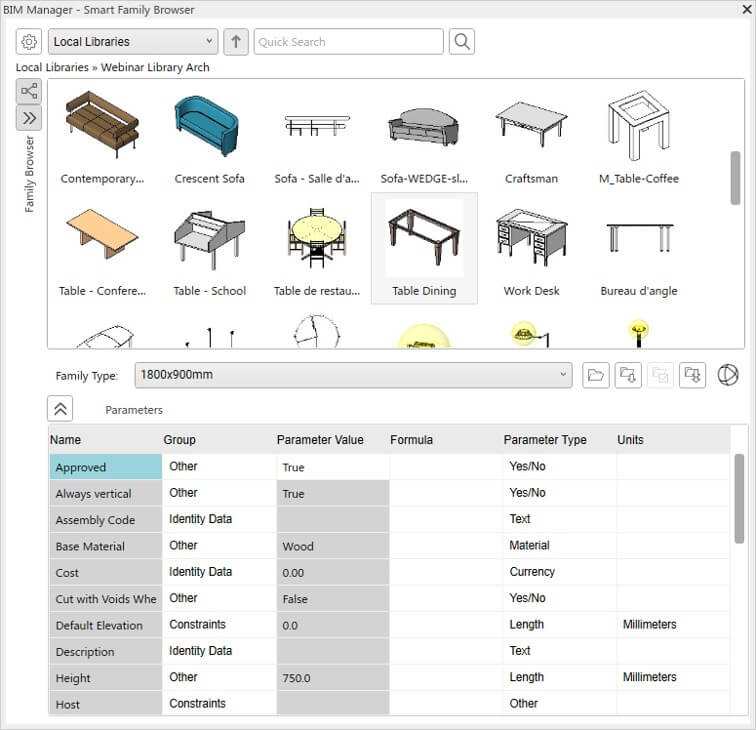This screenshot has width=756, height=730.
Task: Select the Approved parameter row name
Action: coord(106,467)
